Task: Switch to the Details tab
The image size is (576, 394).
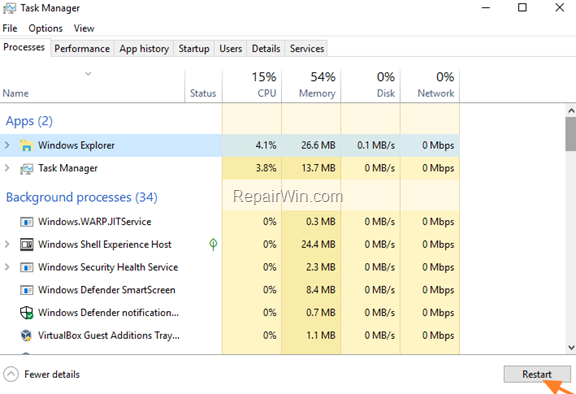Action: (x=266, y=49)
